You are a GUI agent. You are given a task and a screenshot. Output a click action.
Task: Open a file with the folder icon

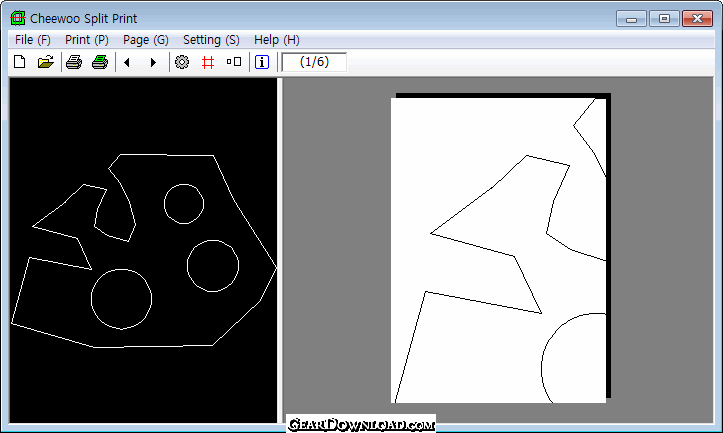tap(45, 62)
